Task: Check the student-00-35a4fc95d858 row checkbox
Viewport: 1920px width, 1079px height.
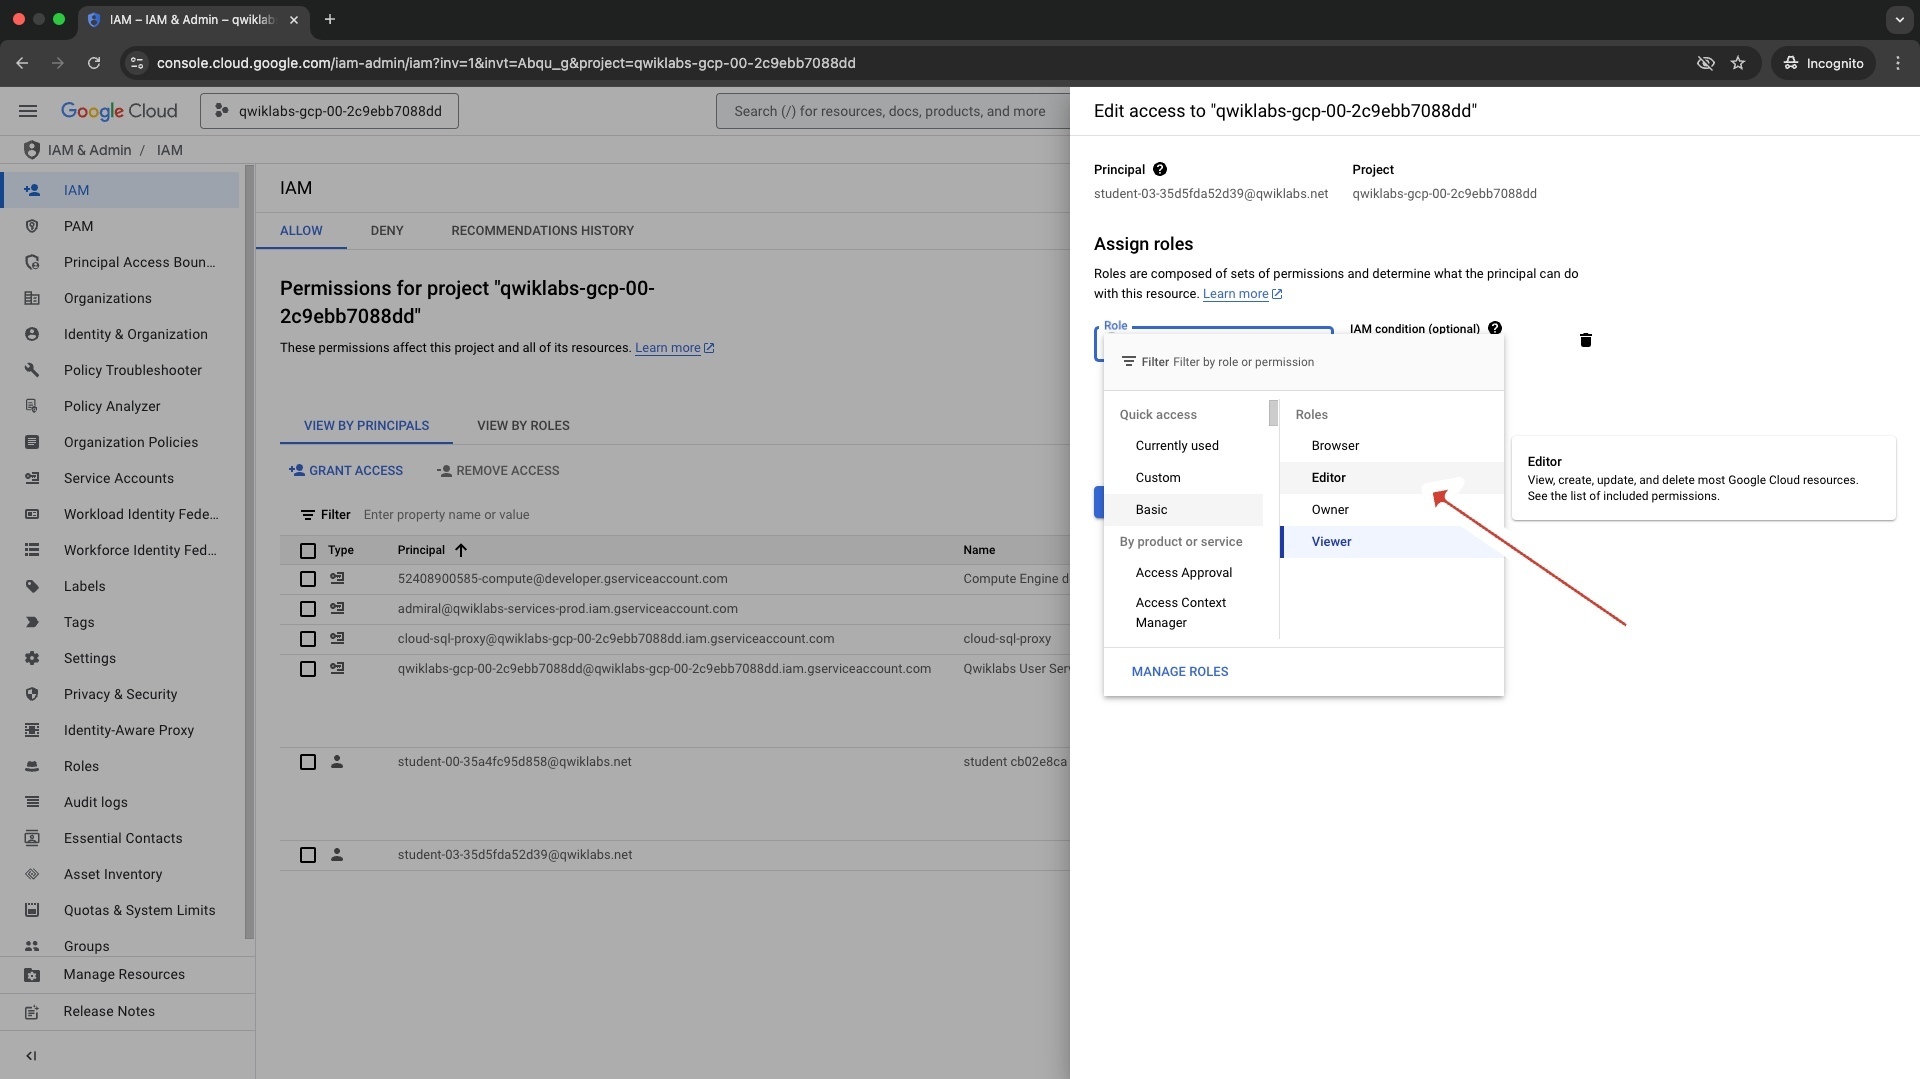Action: [308, 762]
